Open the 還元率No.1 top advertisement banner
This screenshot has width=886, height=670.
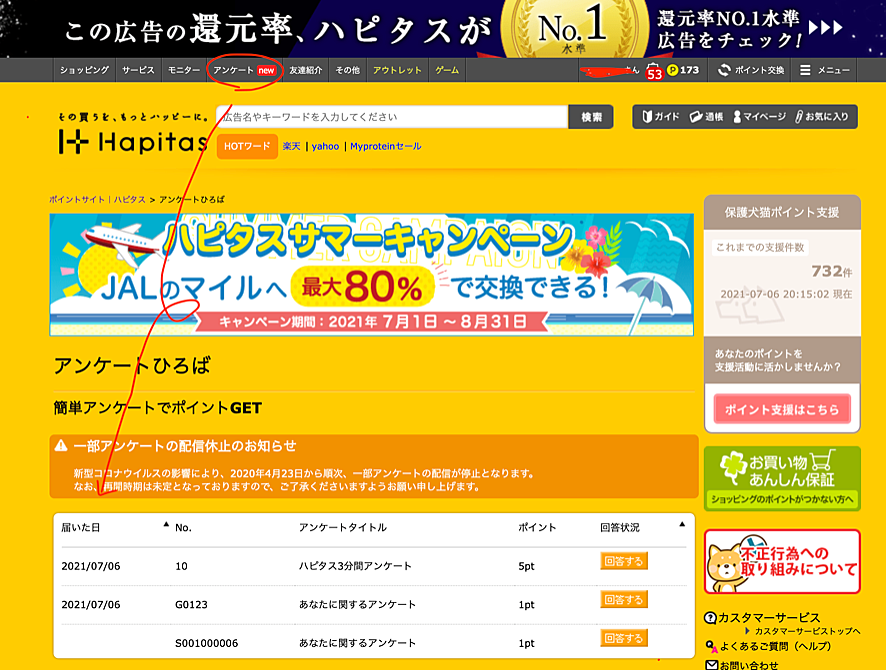(x=443, y=29)
